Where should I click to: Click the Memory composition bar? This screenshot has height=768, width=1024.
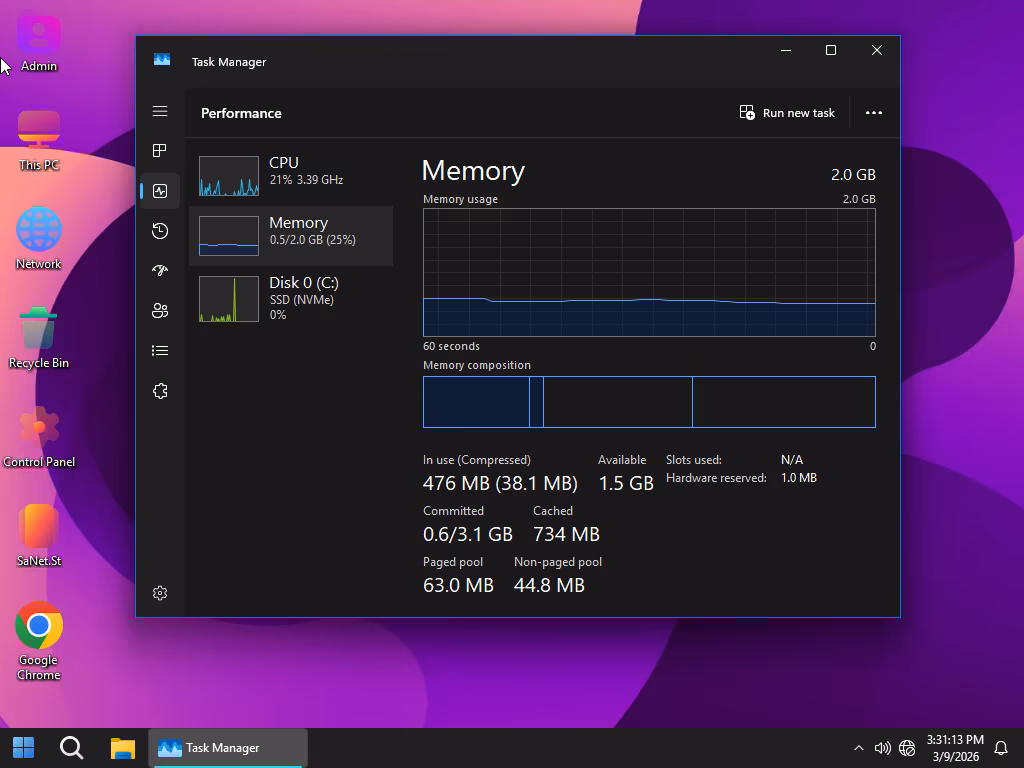coord(649,402)
